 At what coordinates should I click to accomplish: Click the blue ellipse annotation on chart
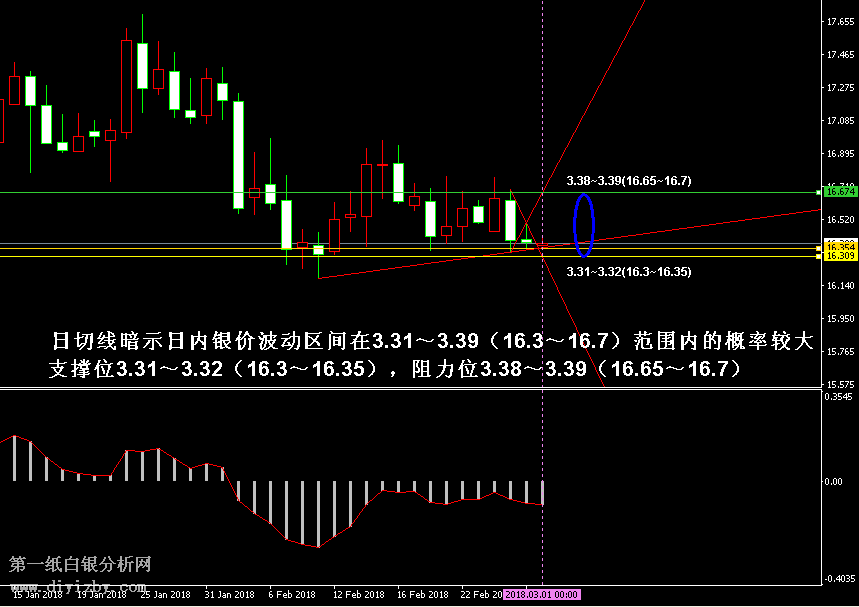[584, 225]
